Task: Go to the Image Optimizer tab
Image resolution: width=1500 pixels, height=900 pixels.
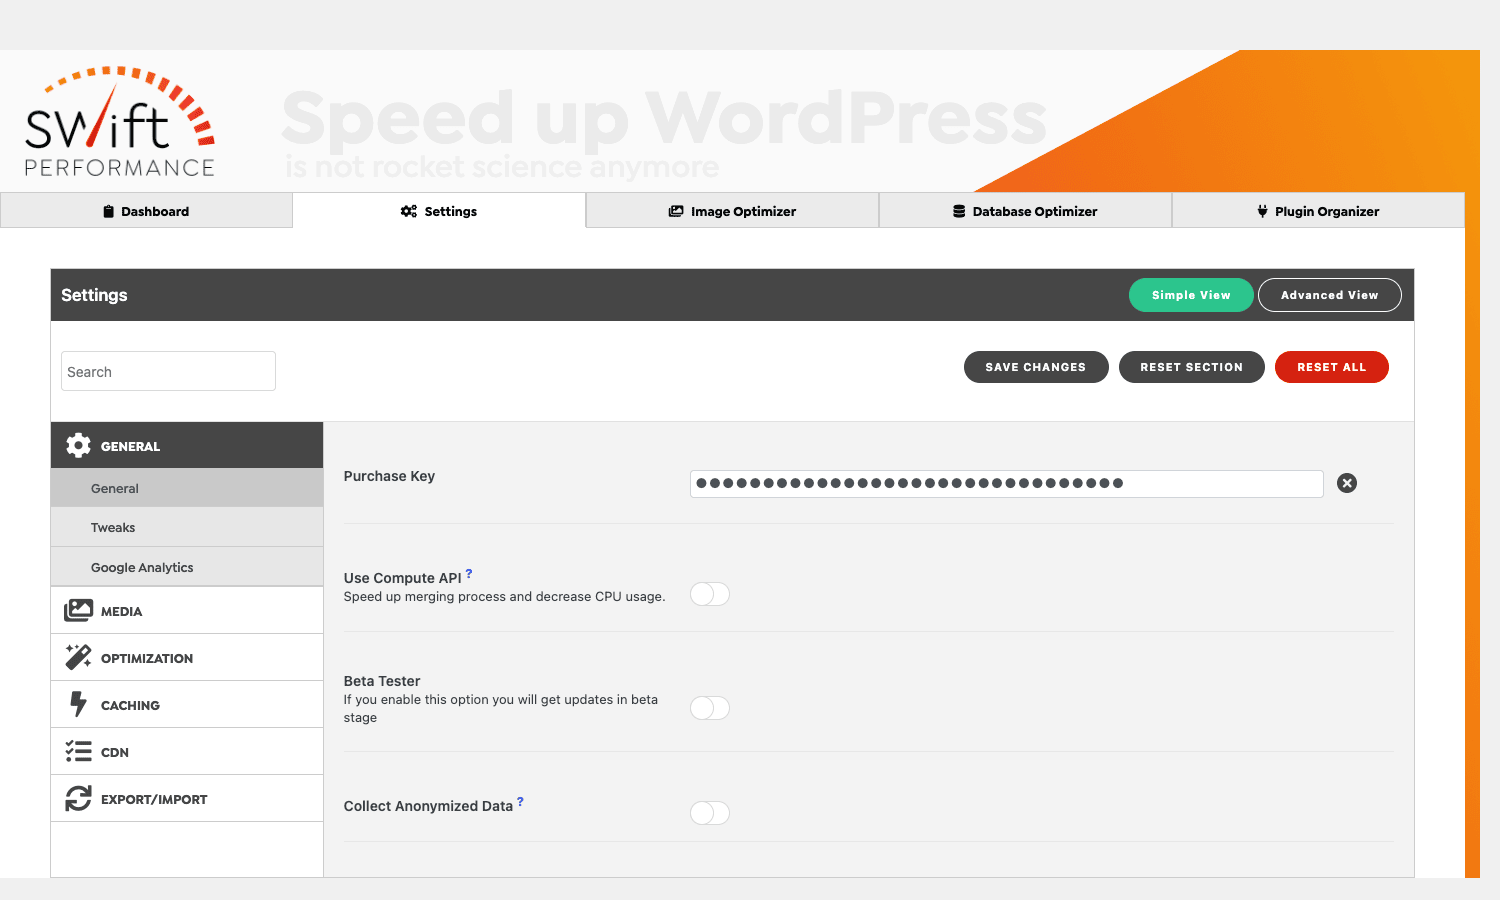Action: pyautogui.click(x=732, y=211)
